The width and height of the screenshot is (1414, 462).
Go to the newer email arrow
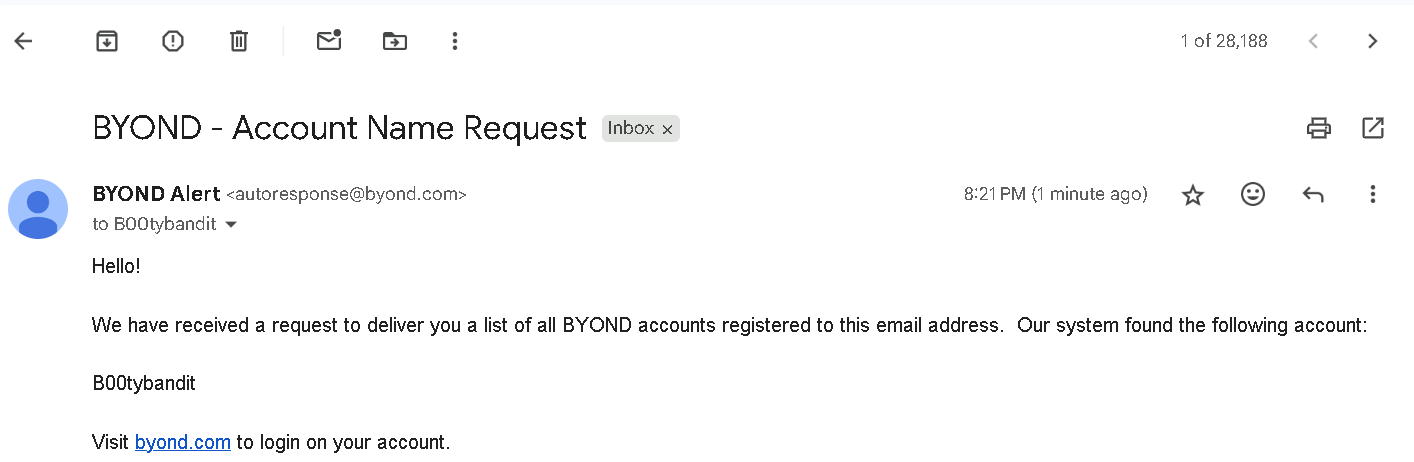pyautogui.click(x=1314, y=41)
